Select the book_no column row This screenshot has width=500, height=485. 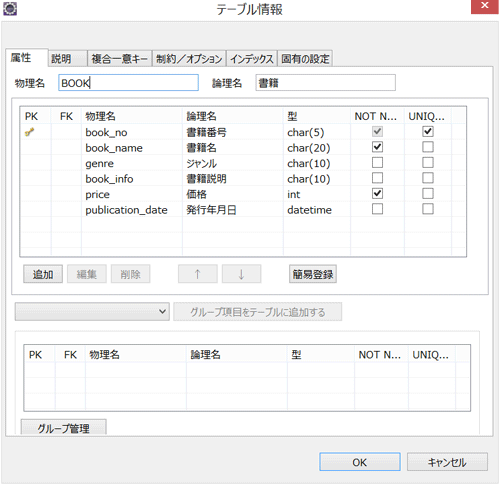coord(243,132)
